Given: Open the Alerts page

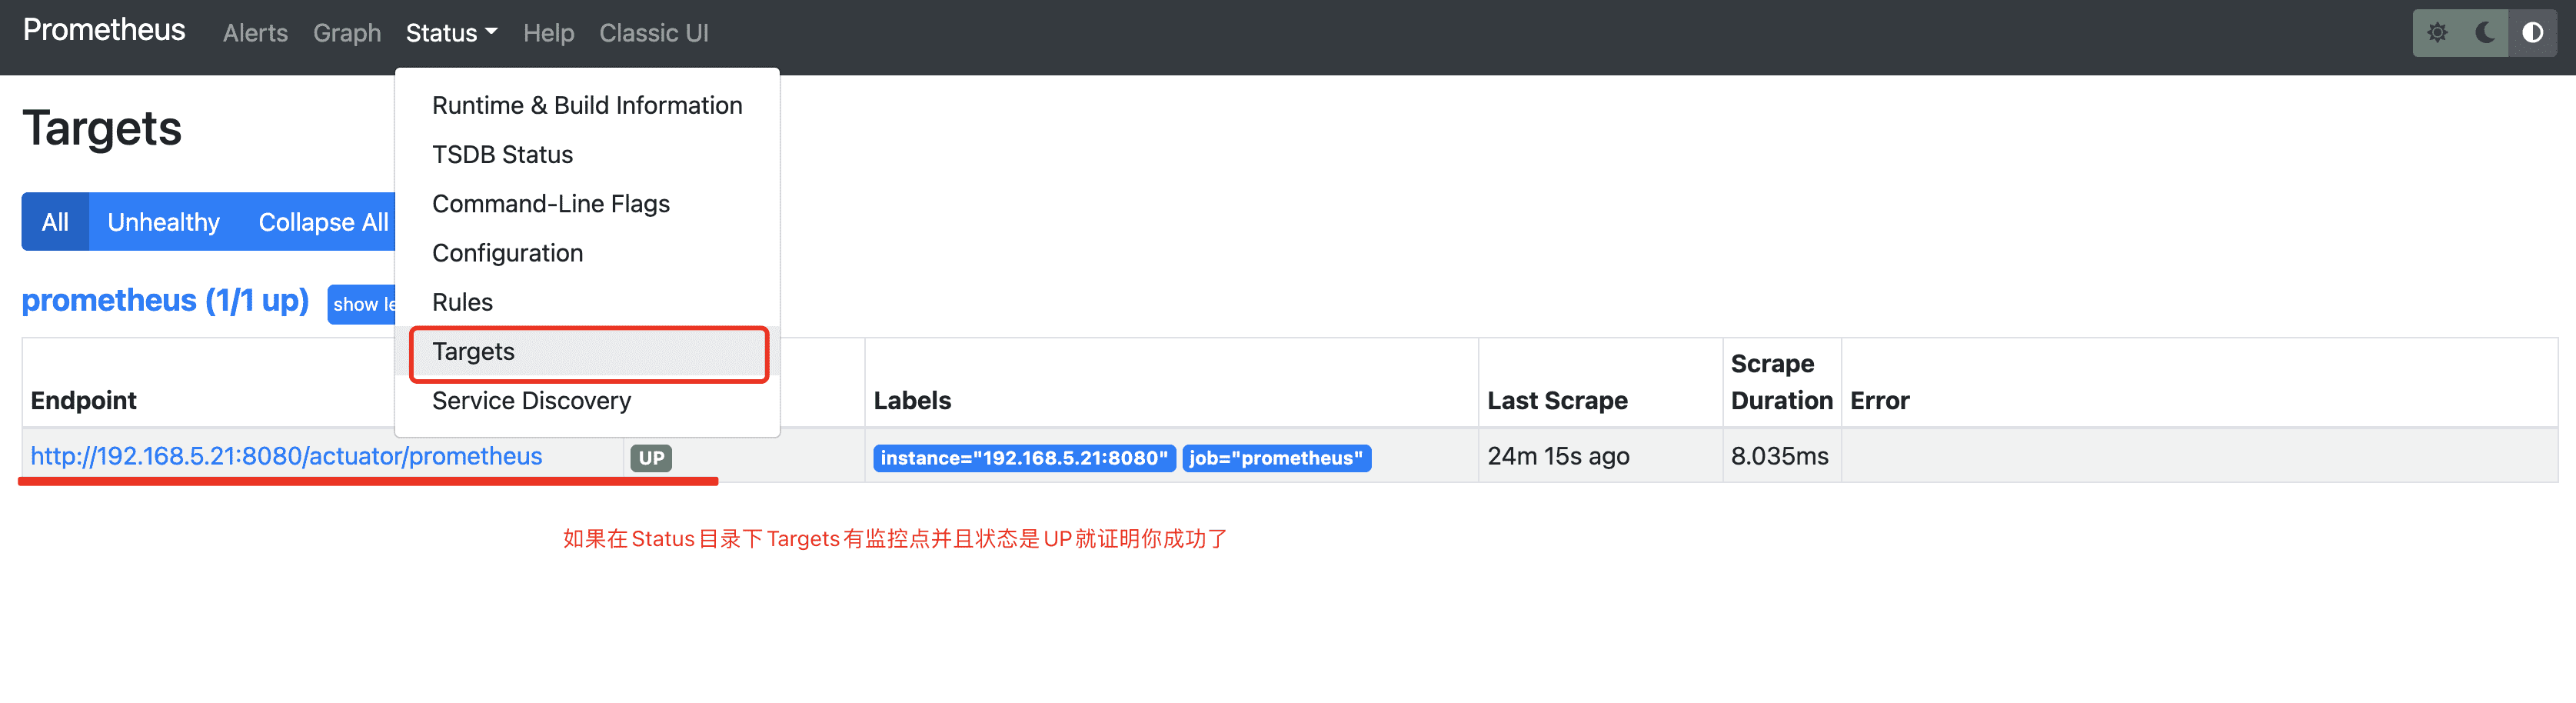Looking at the screenshot, I should [x=255, y=33].
